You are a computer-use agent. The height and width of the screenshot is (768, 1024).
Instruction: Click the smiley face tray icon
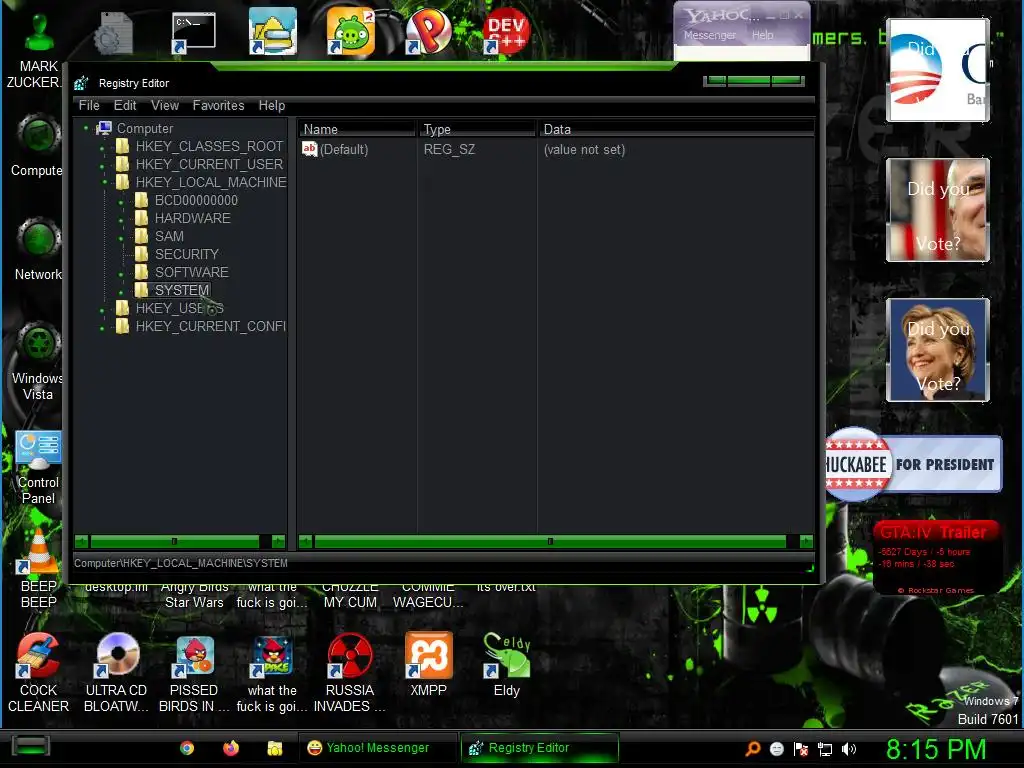pos(776,749)
